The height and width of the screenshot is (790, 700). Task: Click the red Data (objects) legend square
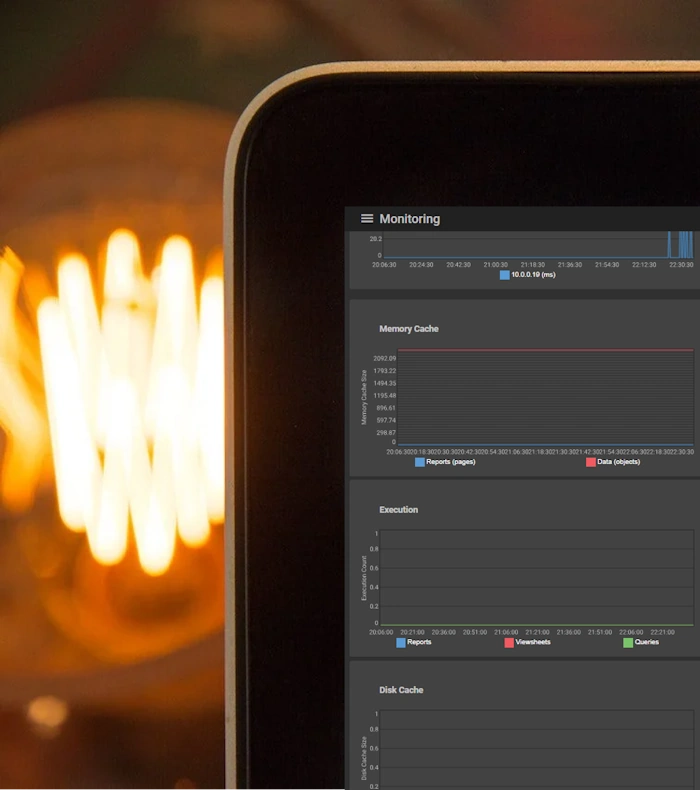pos(591,462)
